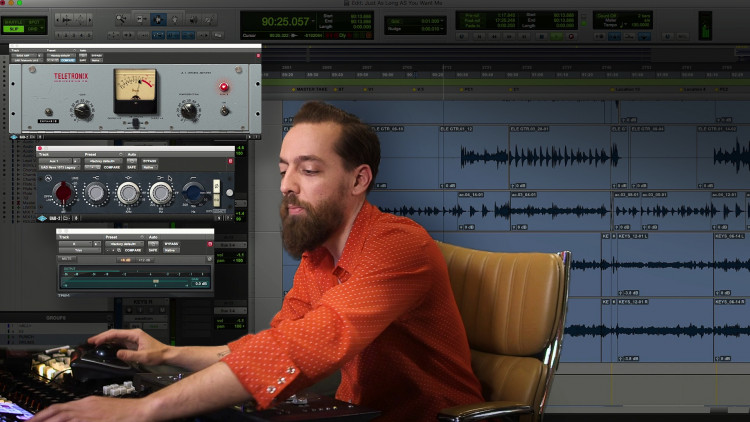Select the +6 dB range in Trim plugin
The width and height of the screenshot is (750, 422).
point(125,260)
